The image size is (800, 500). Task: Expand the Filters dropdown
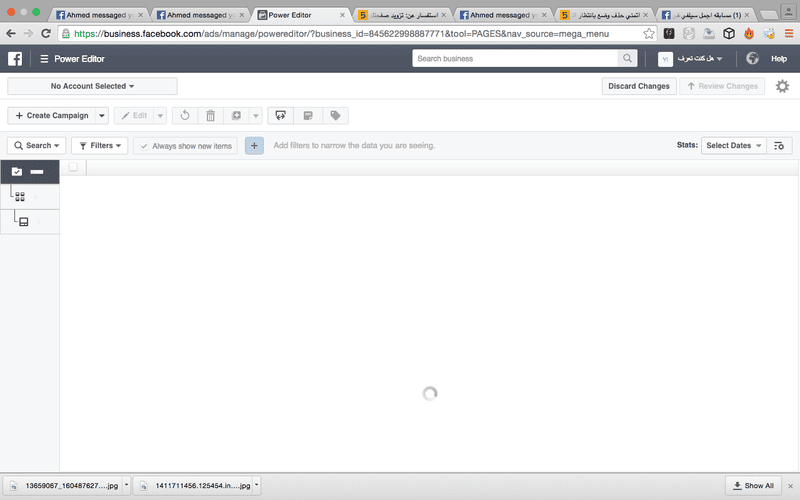(x=99, y=146)
